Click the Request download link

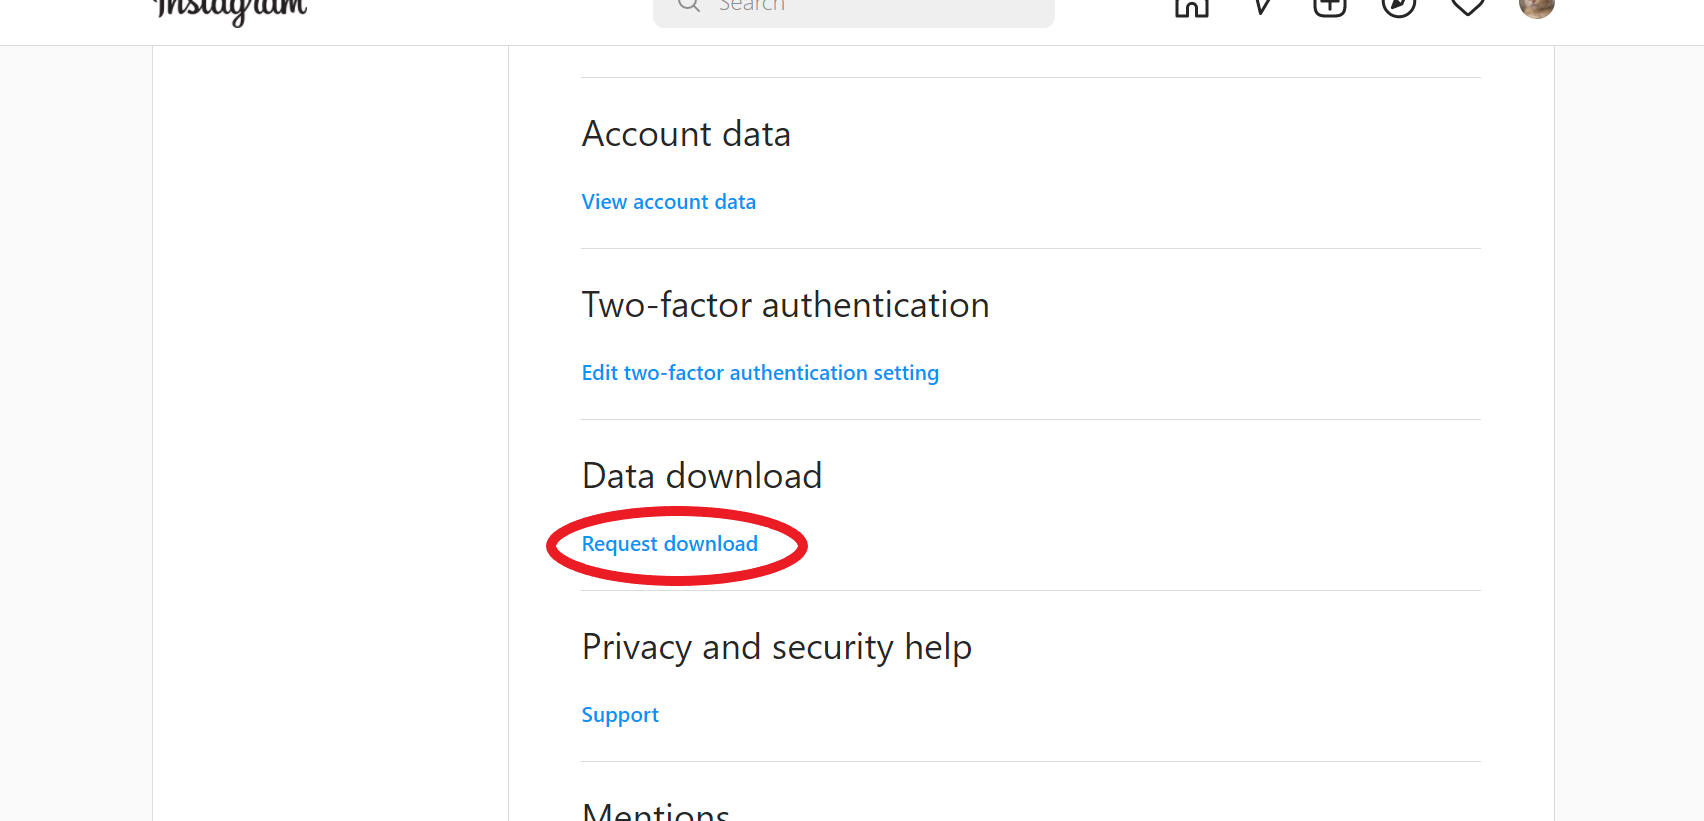[670, 544]
